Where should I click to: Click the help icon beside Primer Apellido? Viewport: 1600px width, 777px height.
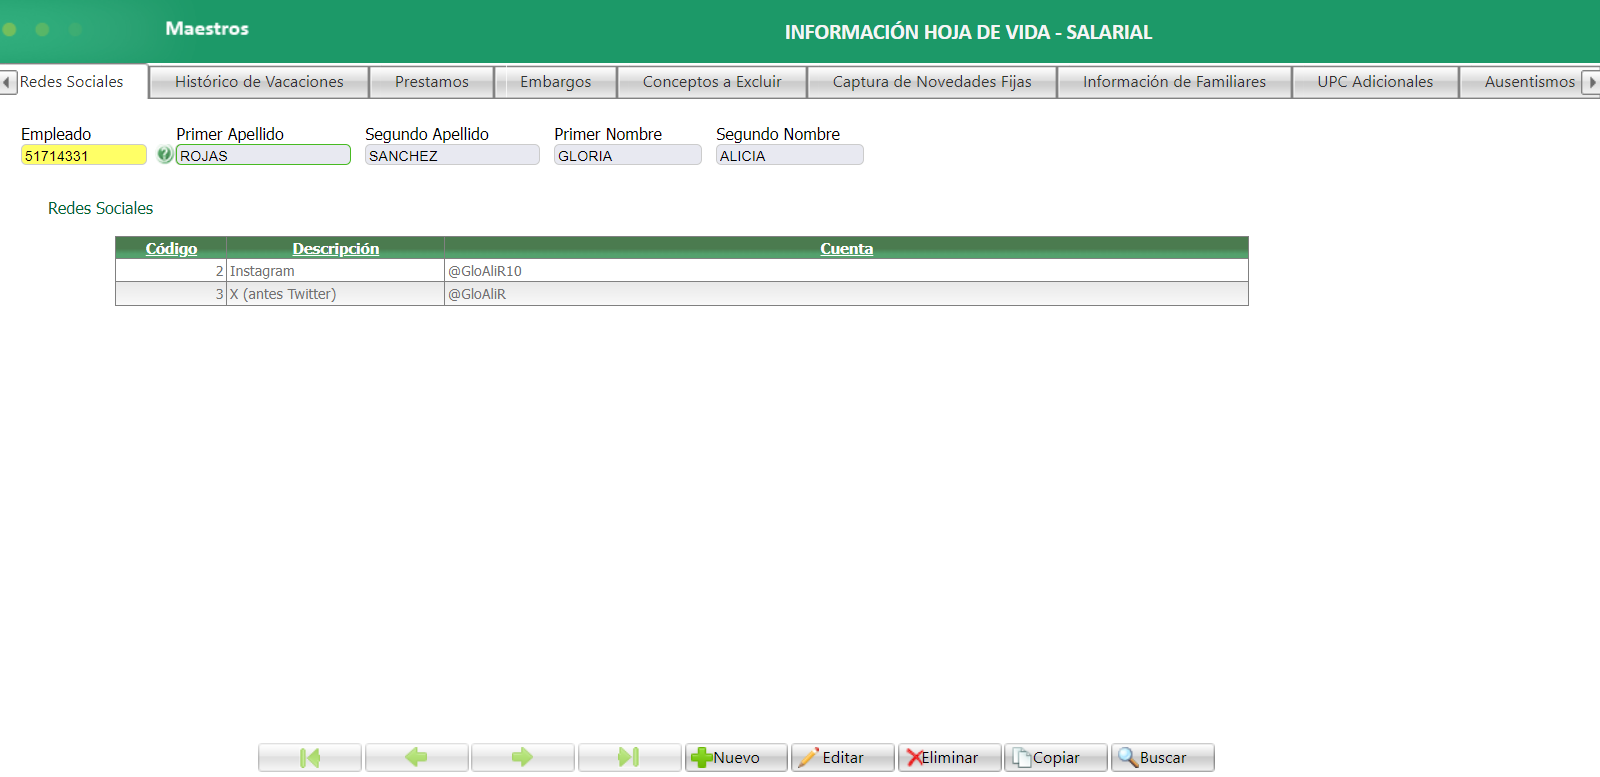point(164,155)
